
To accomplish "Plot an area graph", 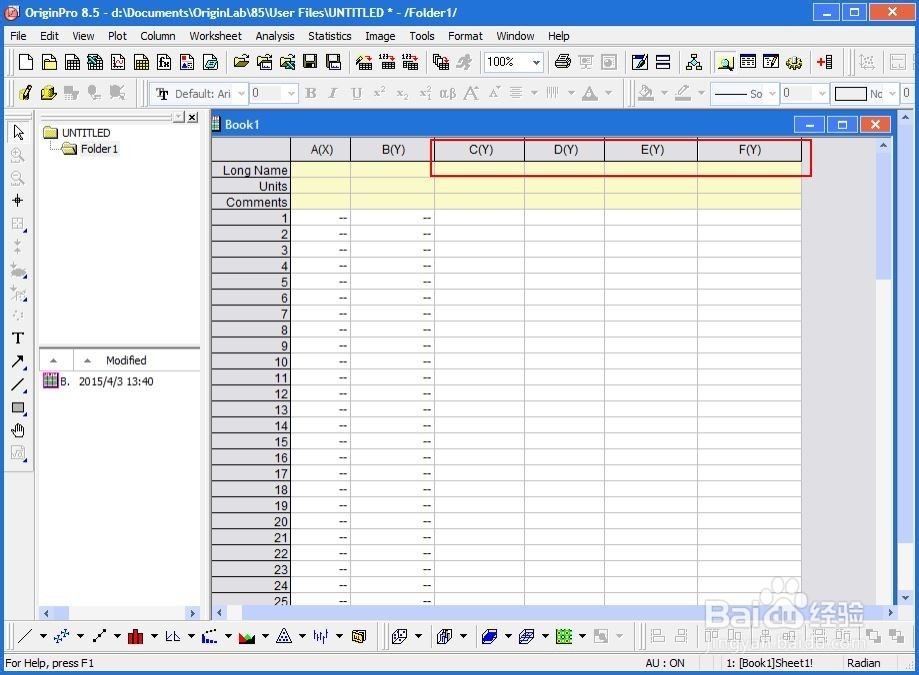I will point(247,636).
